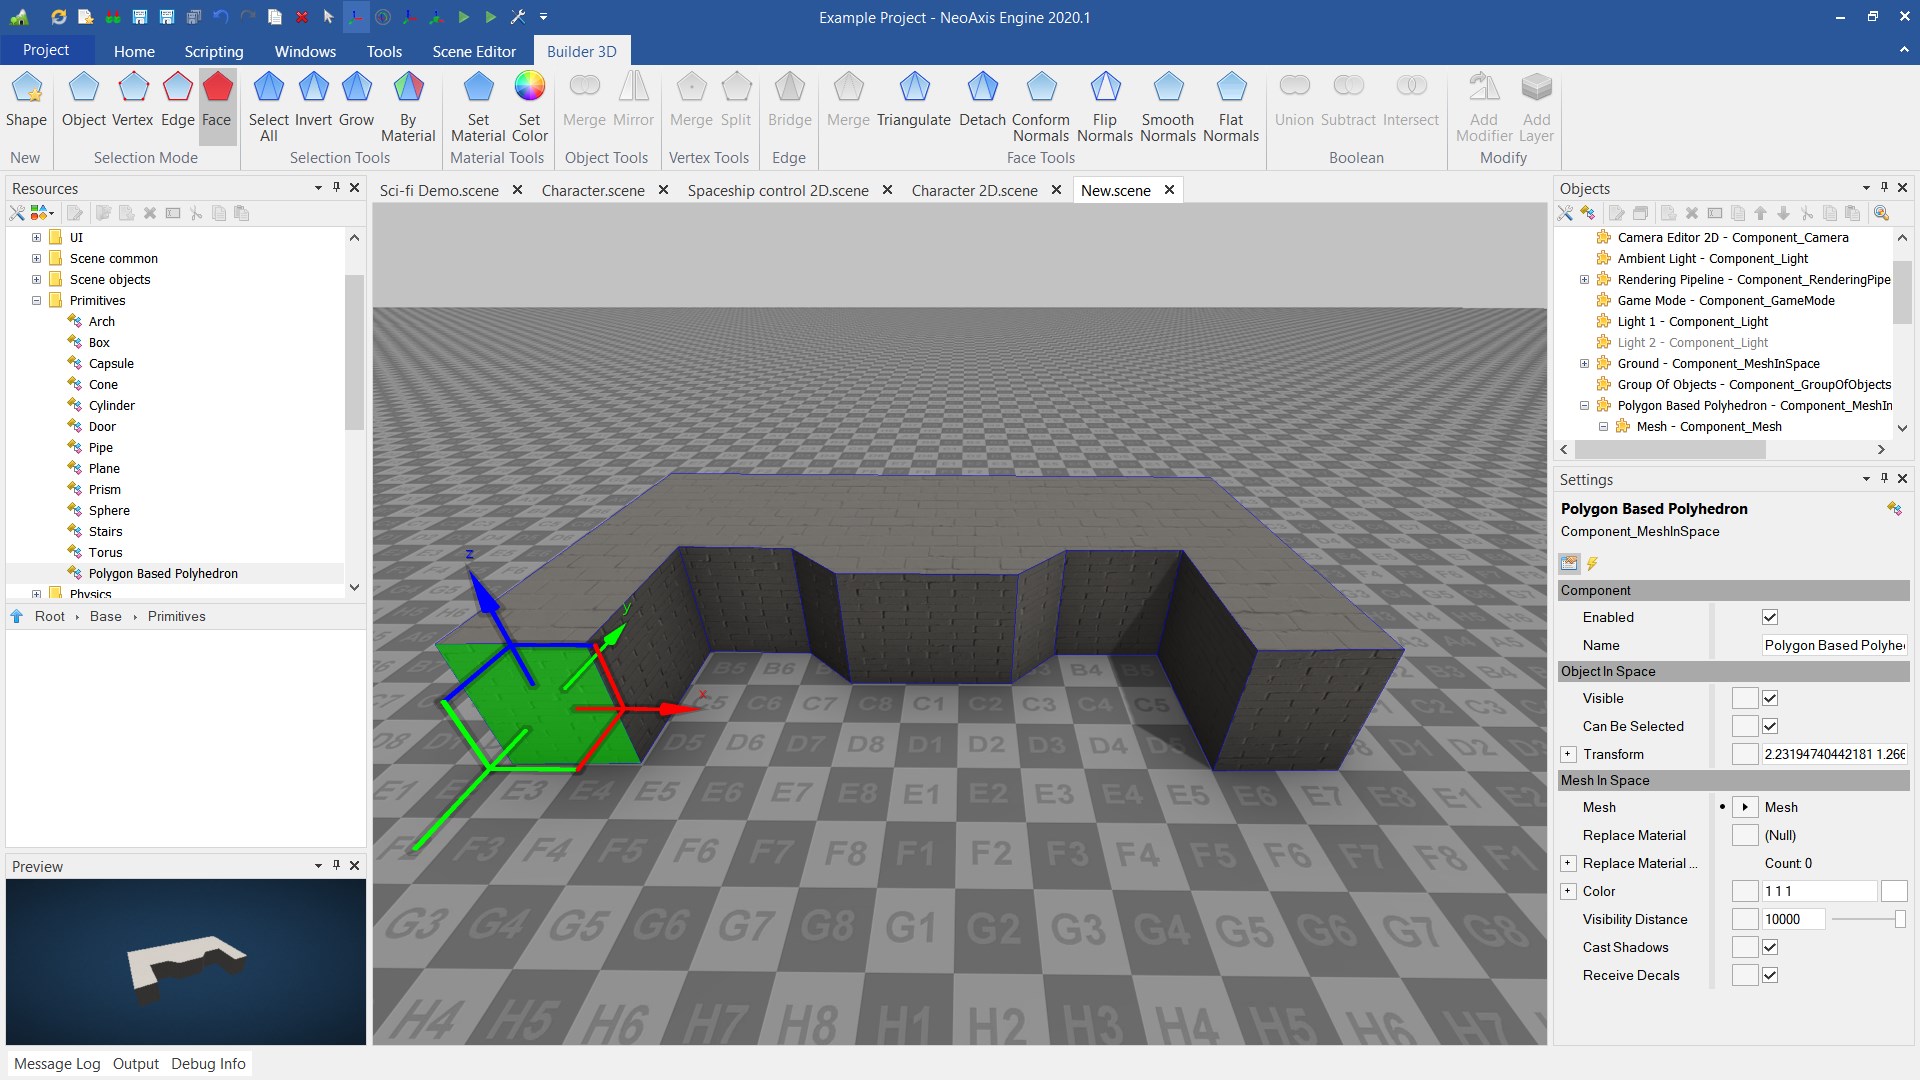1920x1080 pixels.
Task: Click the Set Color rainbow icon
Action: pos(529,87)
